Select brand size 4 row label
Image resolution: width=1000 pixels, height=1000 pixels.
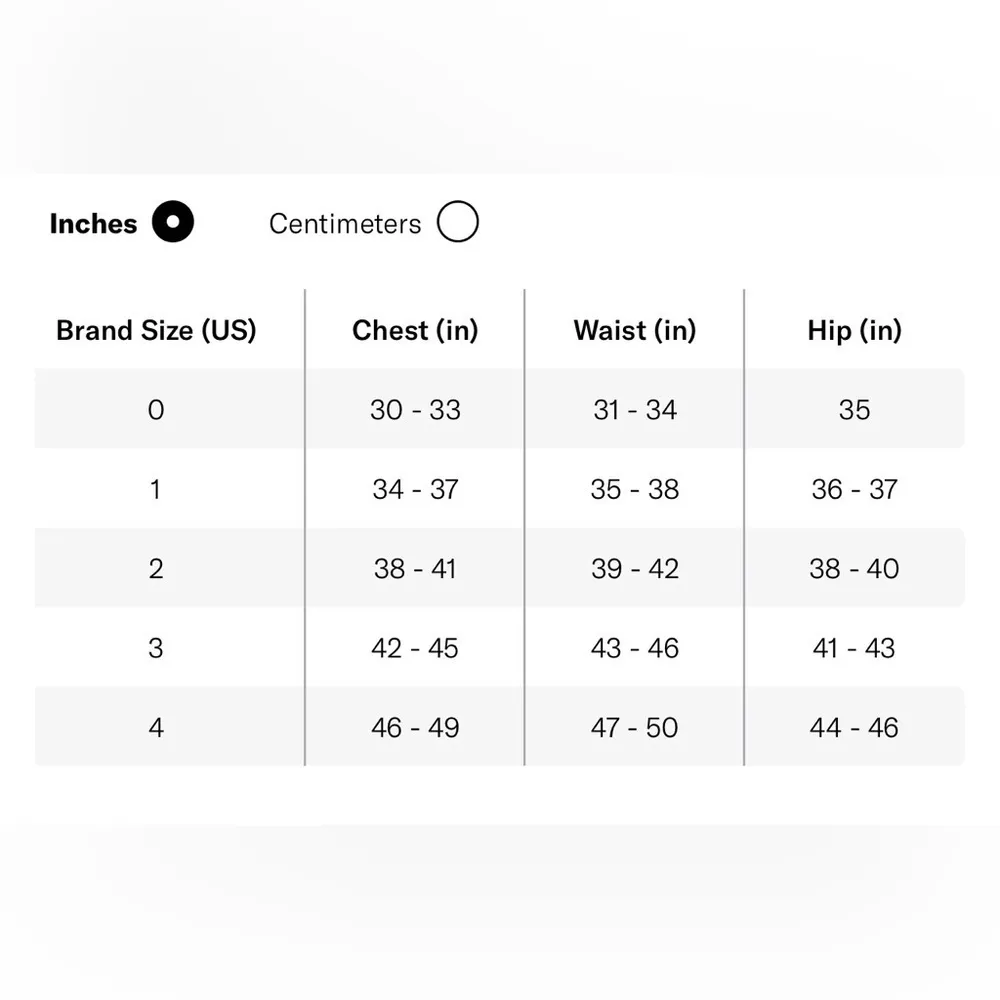[x=156, y=727]
